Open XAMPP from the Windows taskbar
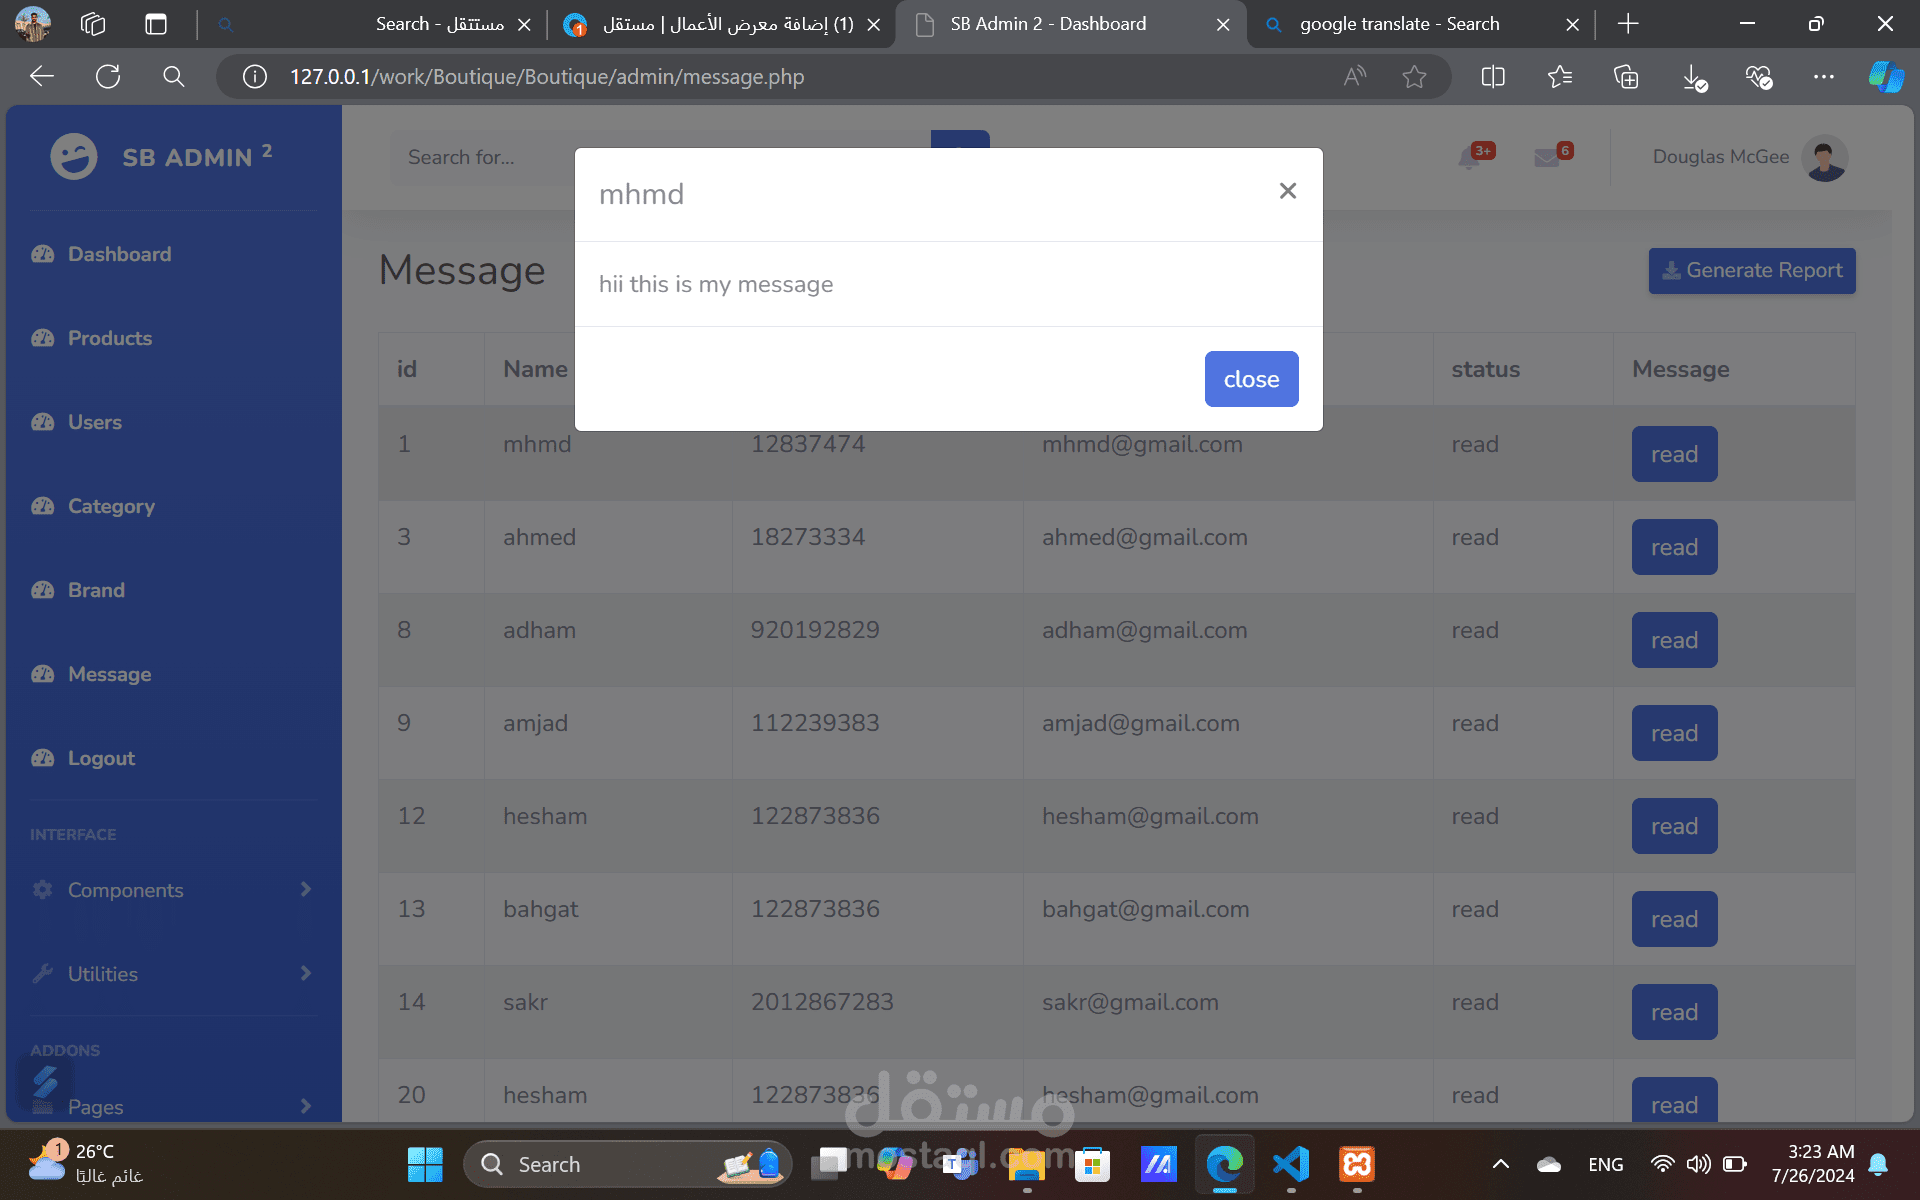1920x1200 pixels. point(1356,1164)
